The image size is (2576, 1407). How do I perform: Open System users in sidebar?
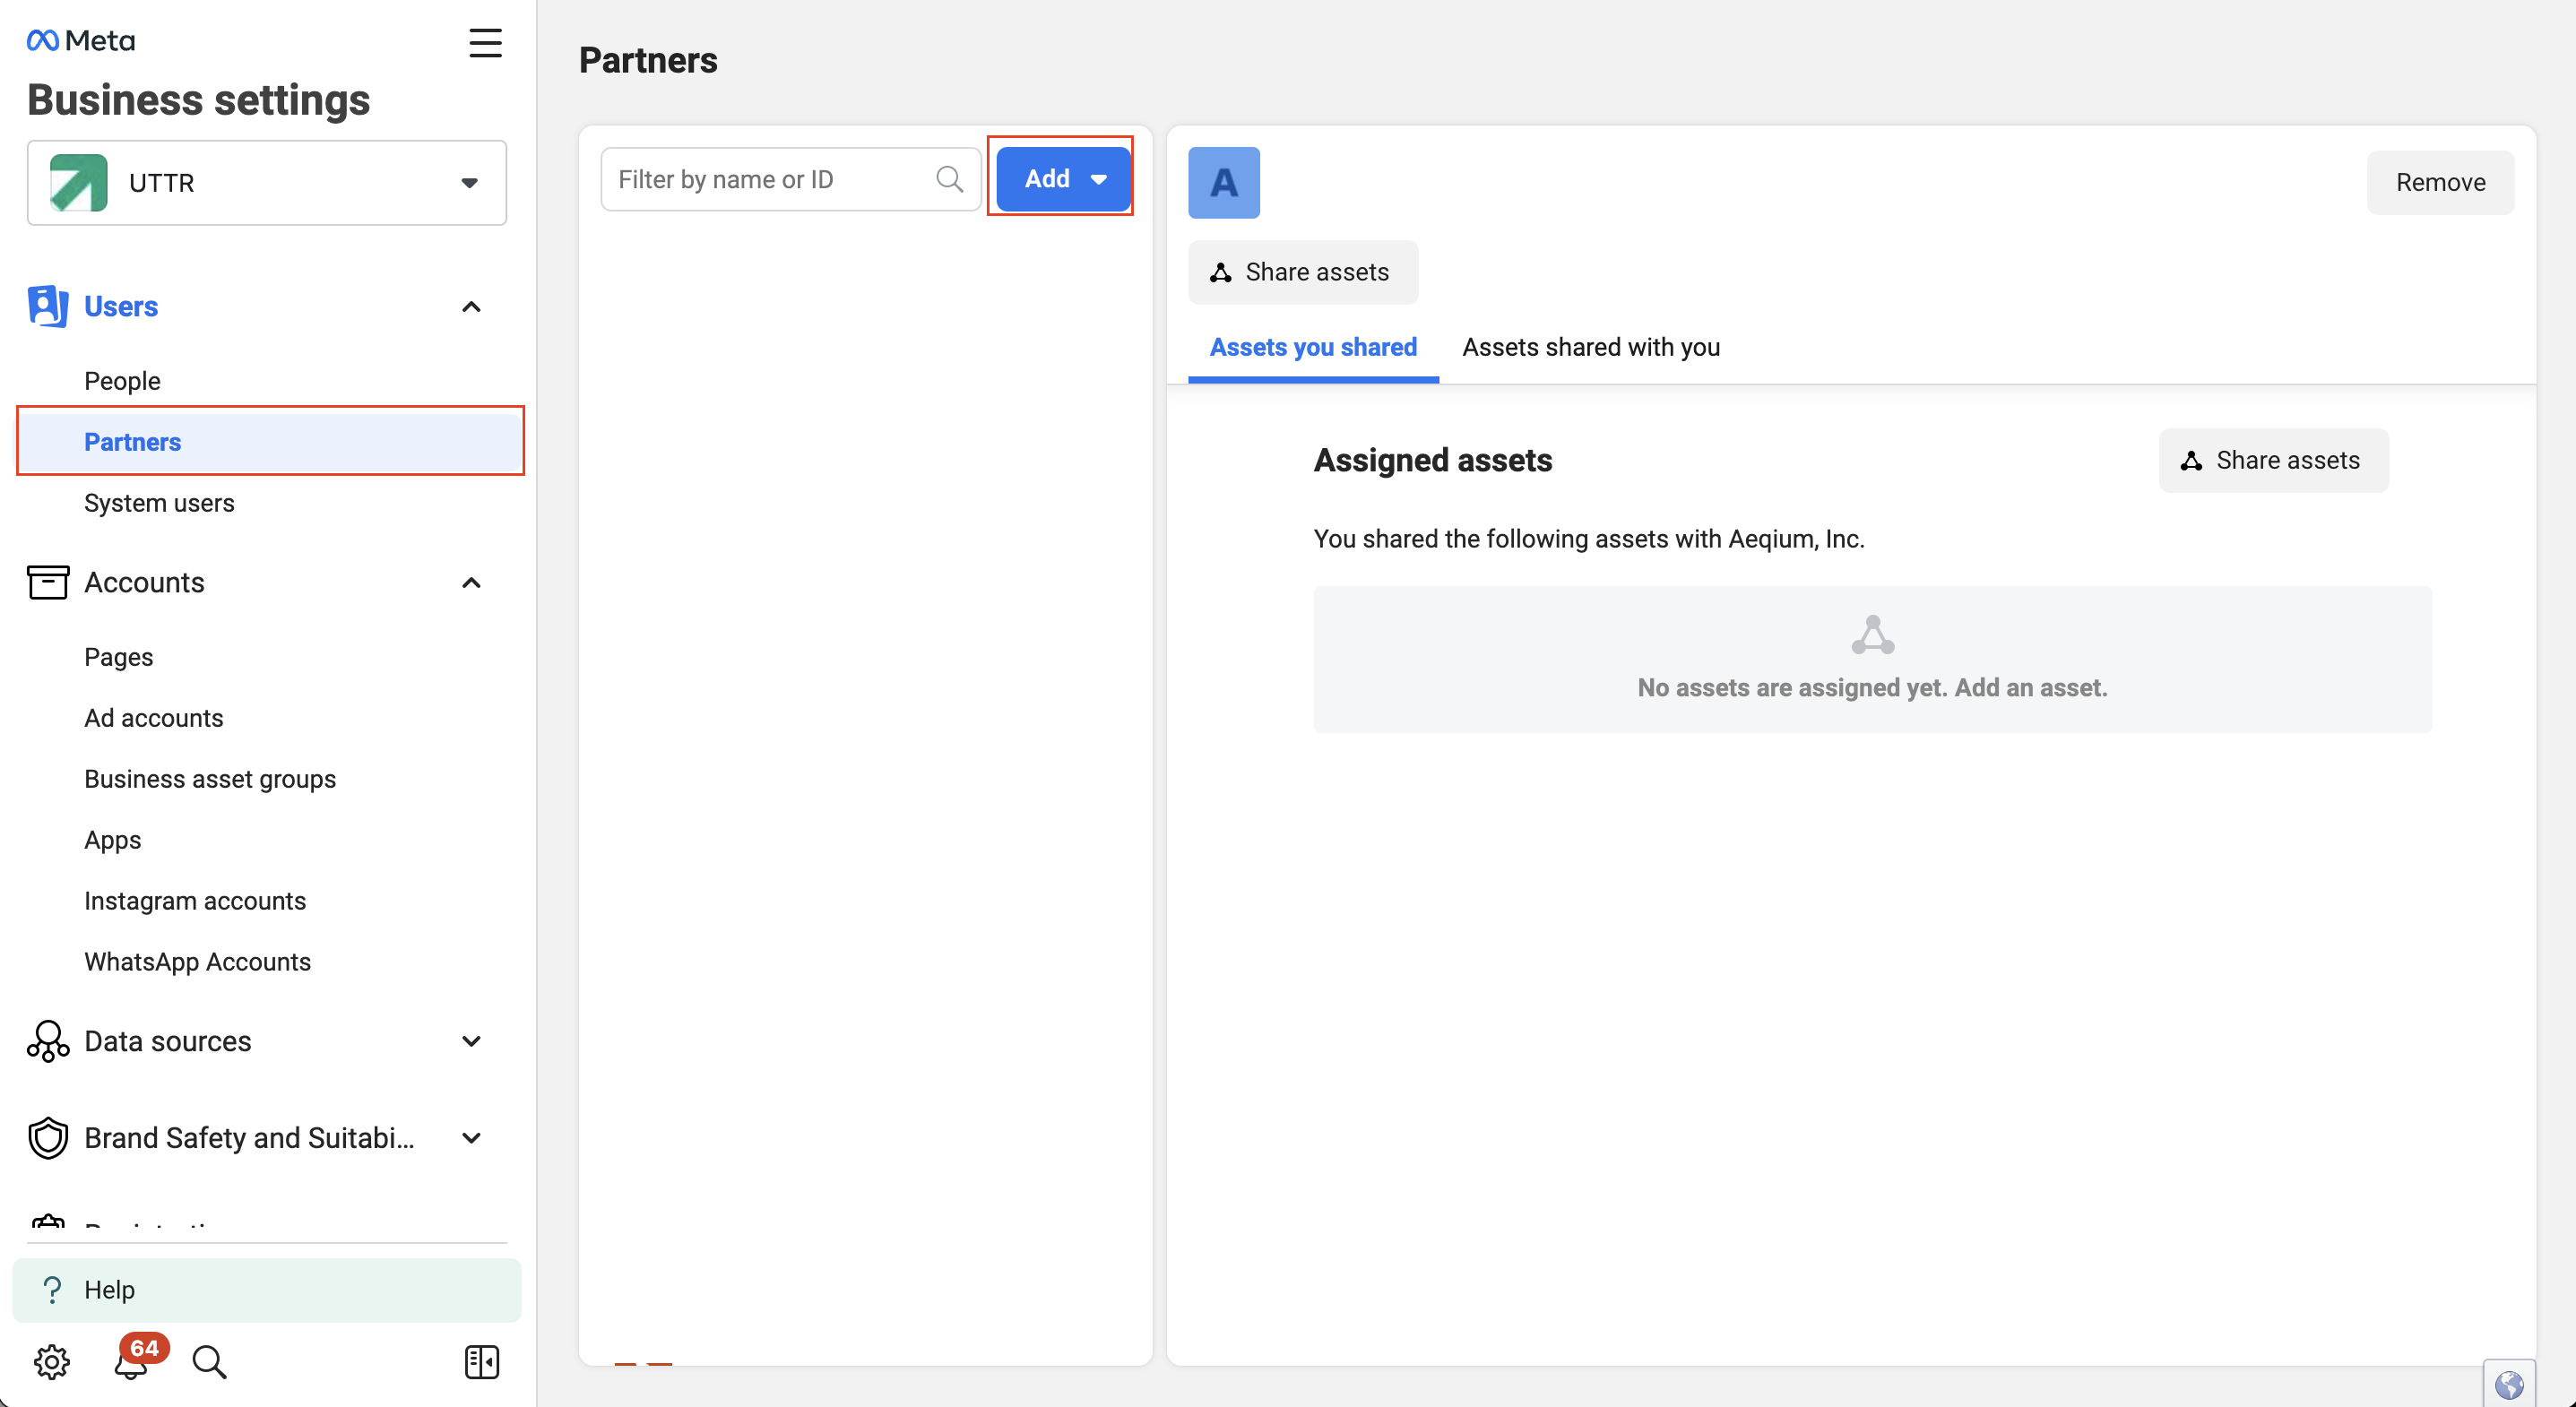159,503
